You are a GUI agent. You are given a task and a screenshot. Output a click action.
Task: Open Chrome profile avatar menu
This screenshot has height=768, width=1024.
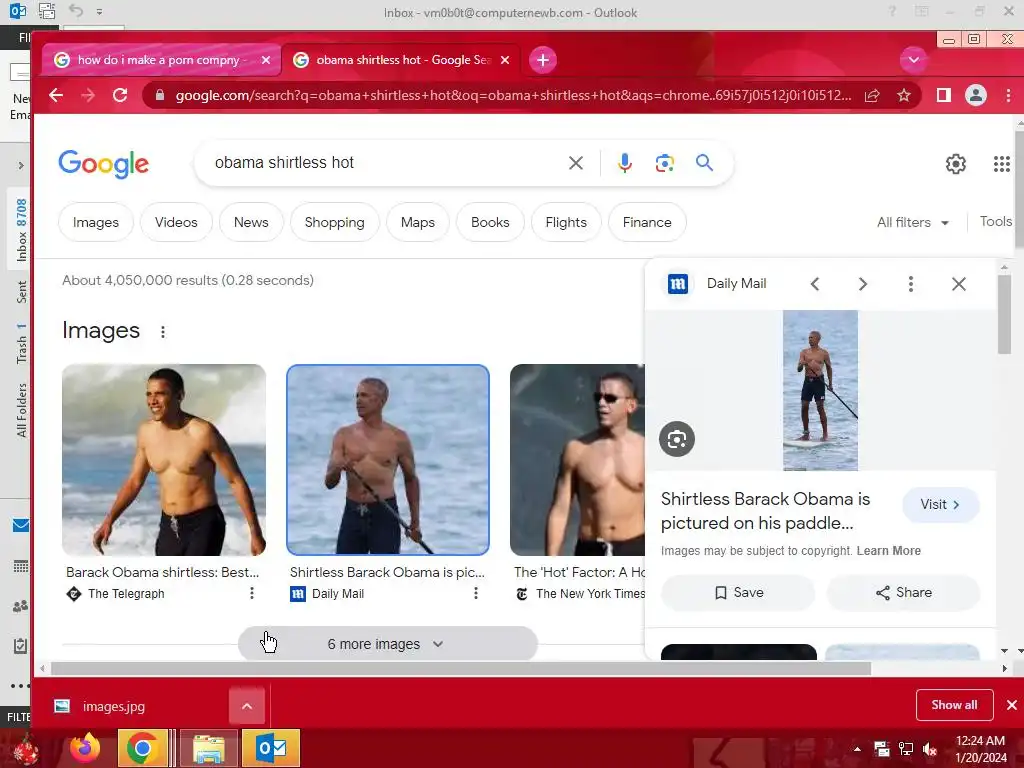pos(976,95)
